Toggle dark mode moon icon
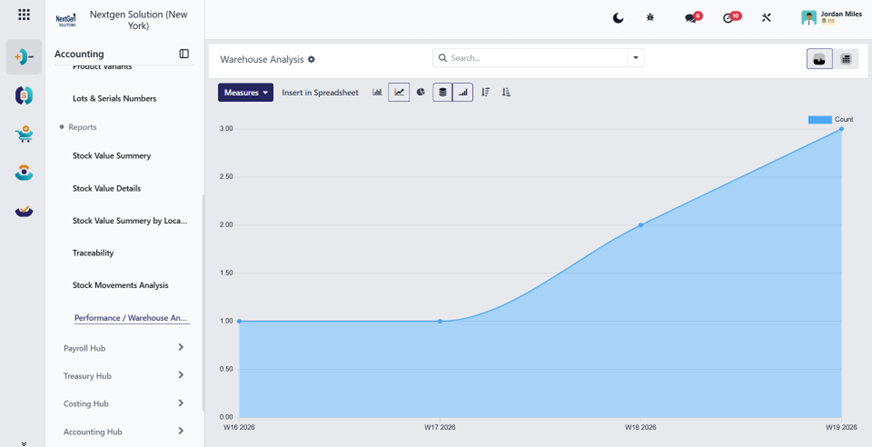Image resolution: width=872 pixels, height=447 pixels. coord(618,18)
